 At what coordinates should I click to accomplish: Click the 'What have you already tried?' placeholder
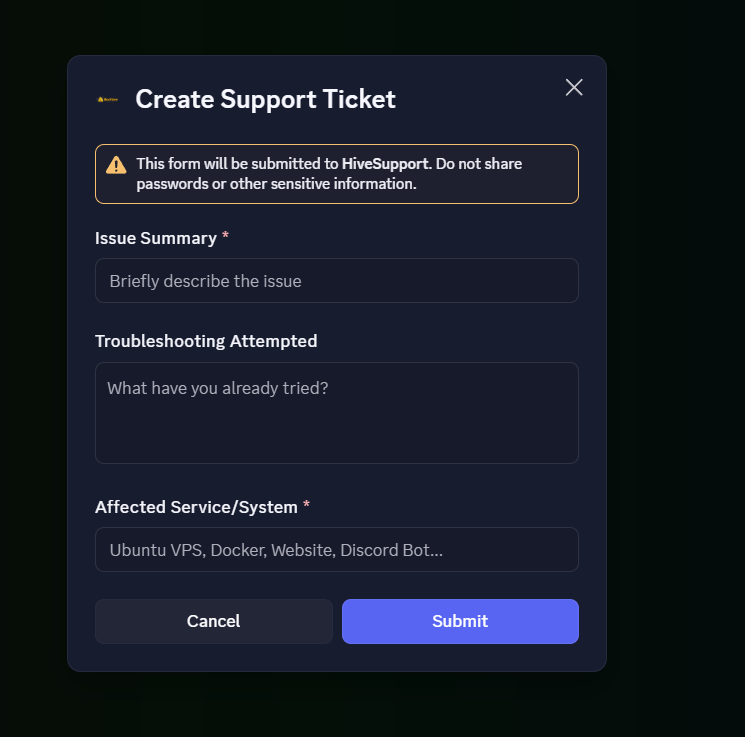218,388
